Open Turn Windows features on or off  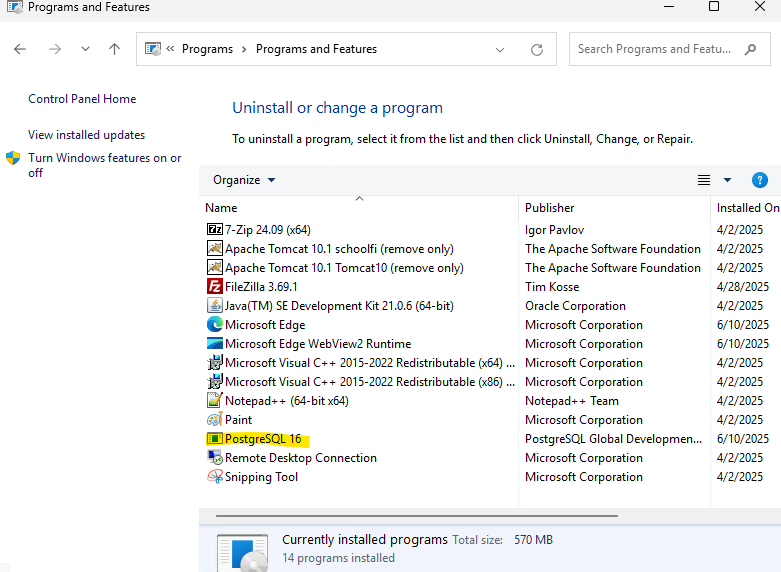[105, 165]
